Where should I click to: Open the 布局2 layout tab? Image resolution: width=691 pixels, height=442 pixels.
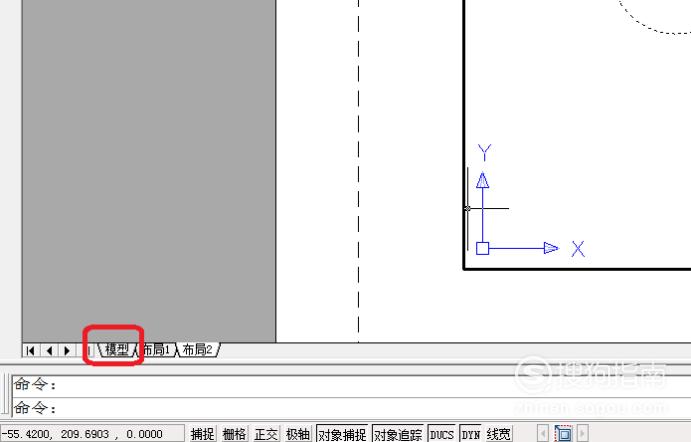click(x=197, y=350)
